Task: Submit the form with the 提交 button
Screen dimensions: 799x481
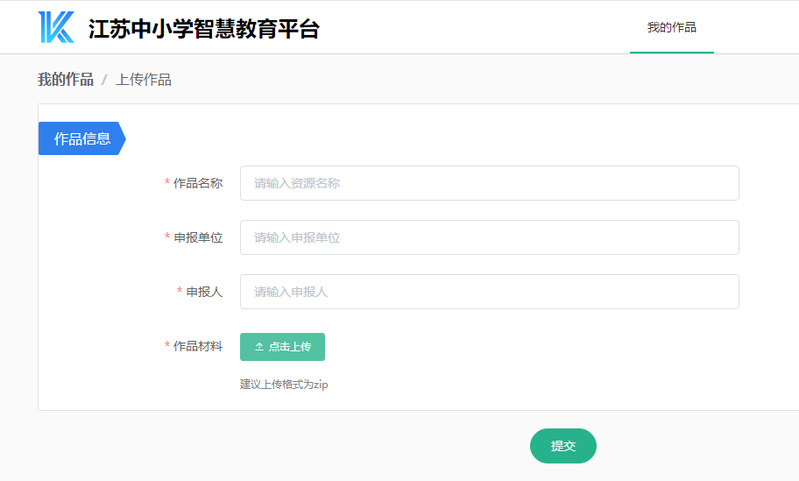Action: (x=563, y=446)
